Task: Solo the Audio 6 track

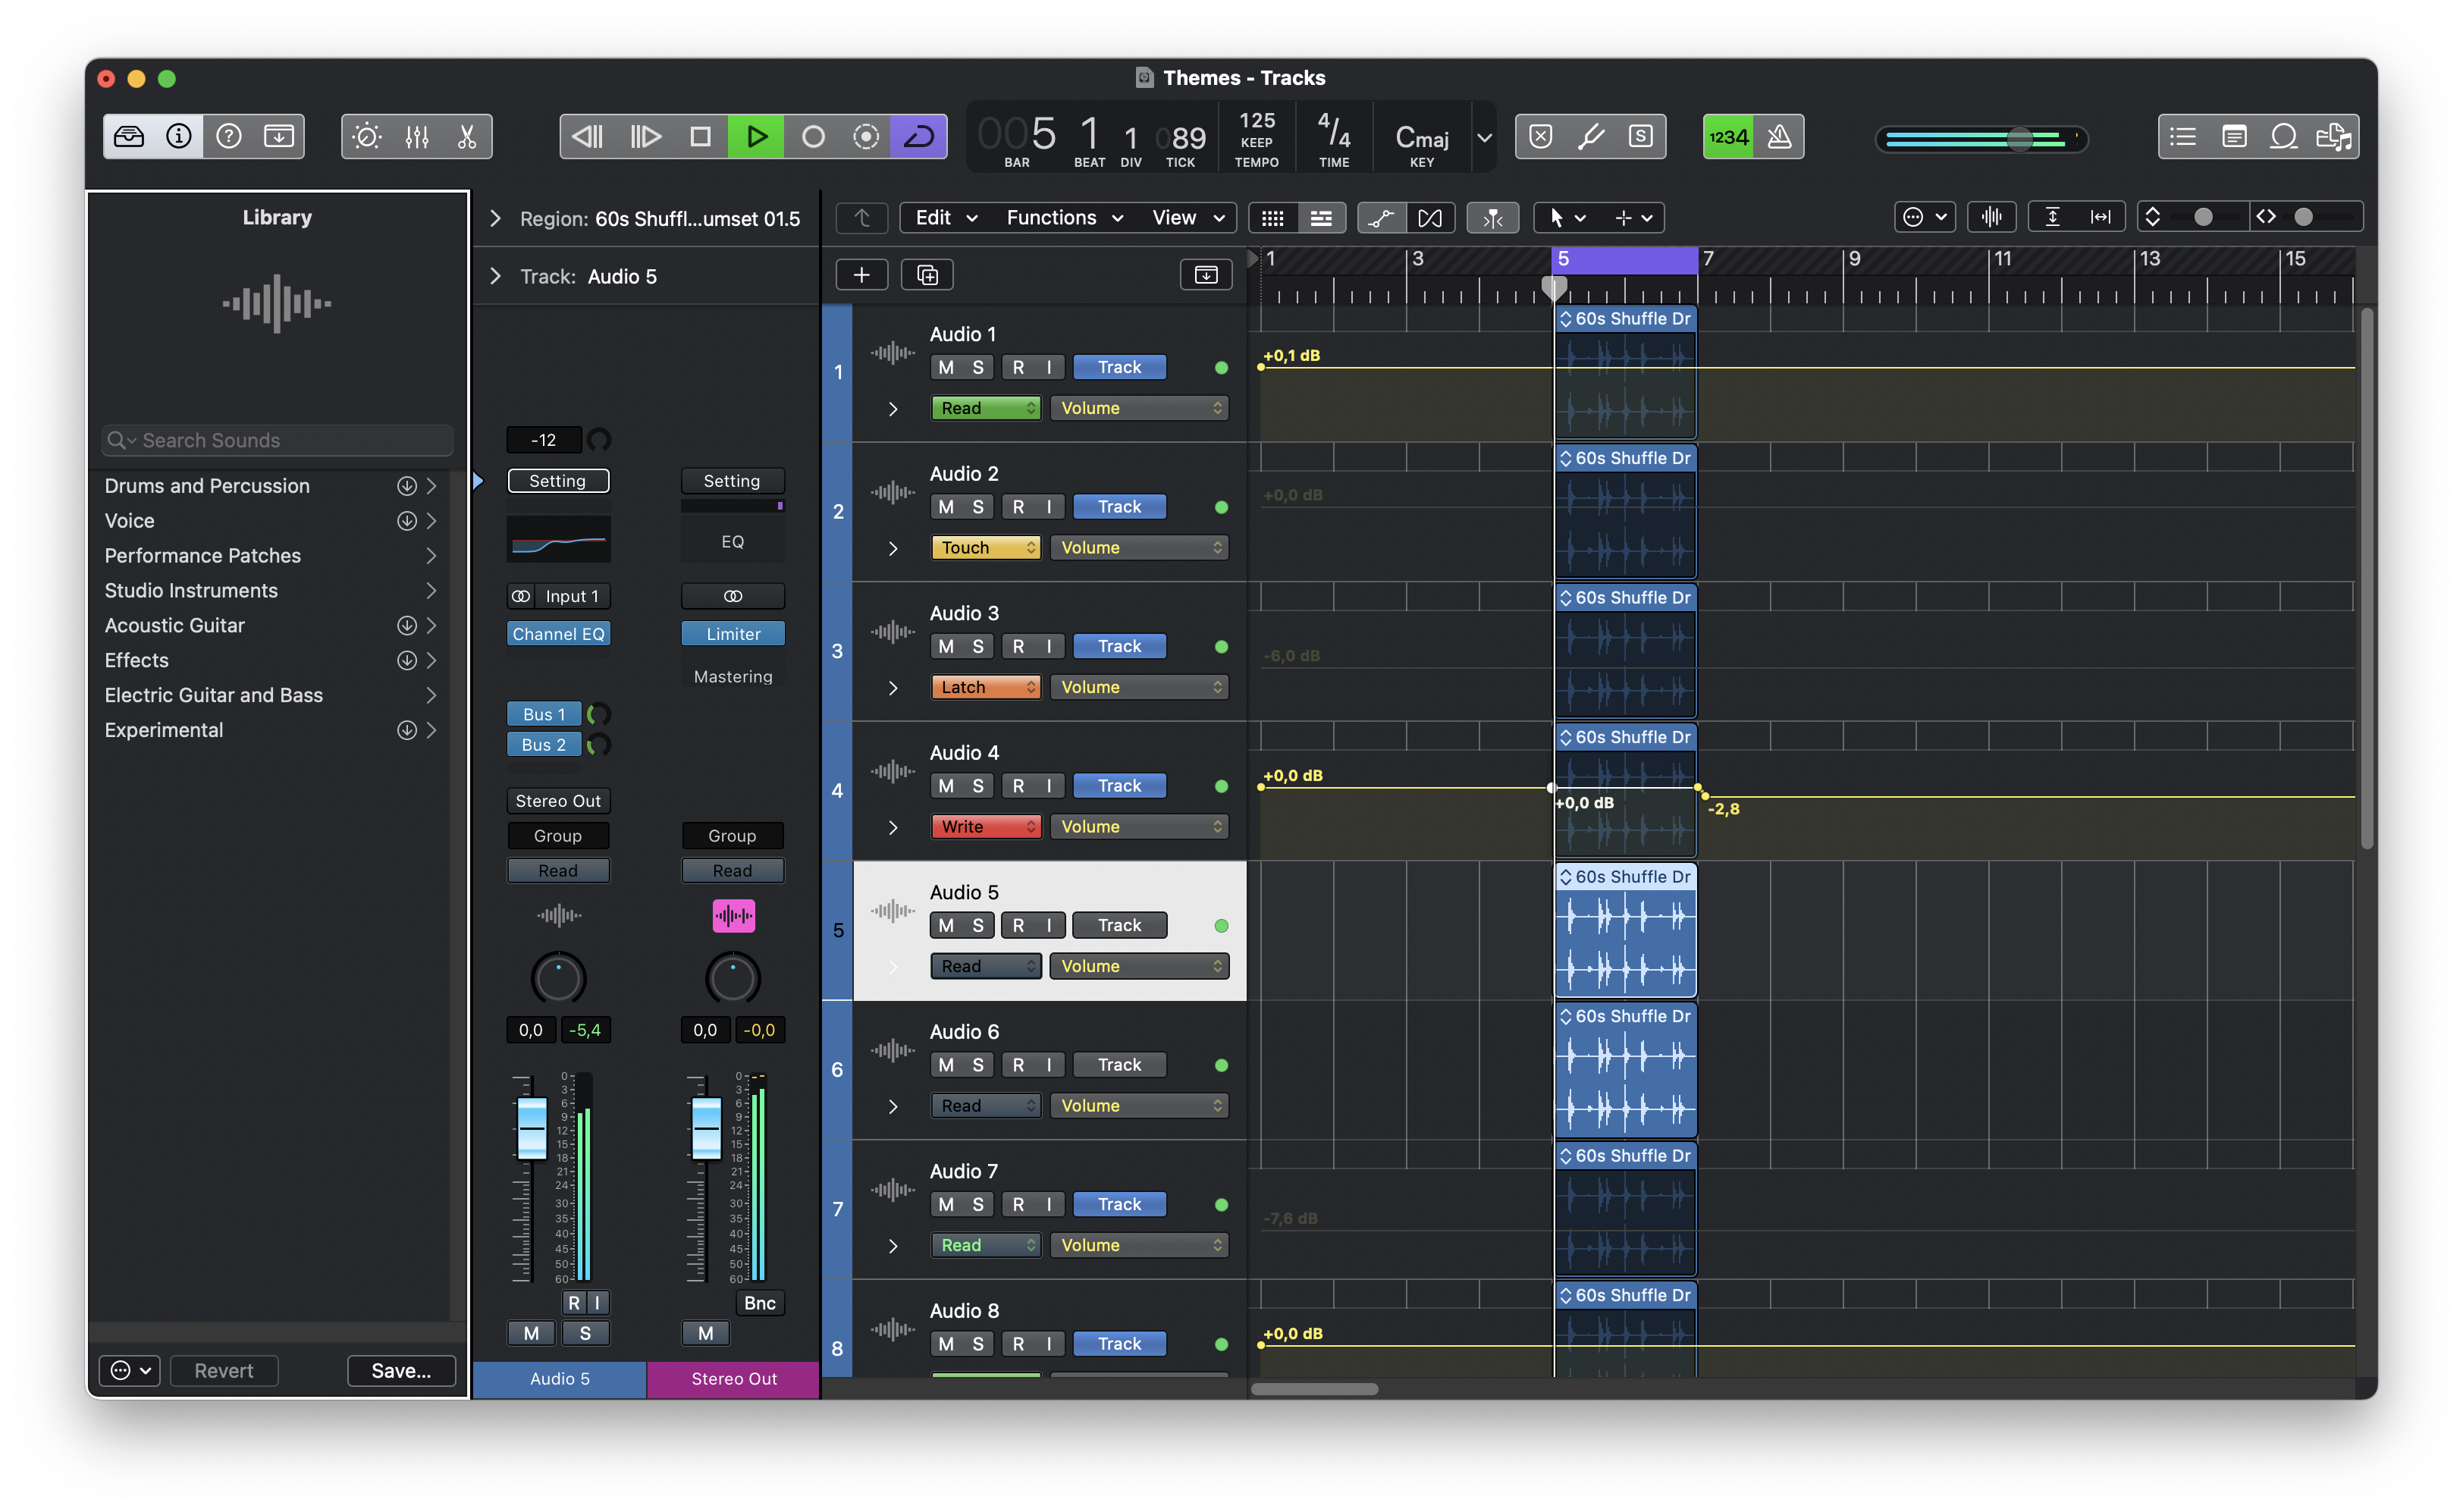Action: click(x=978, y=1065)
